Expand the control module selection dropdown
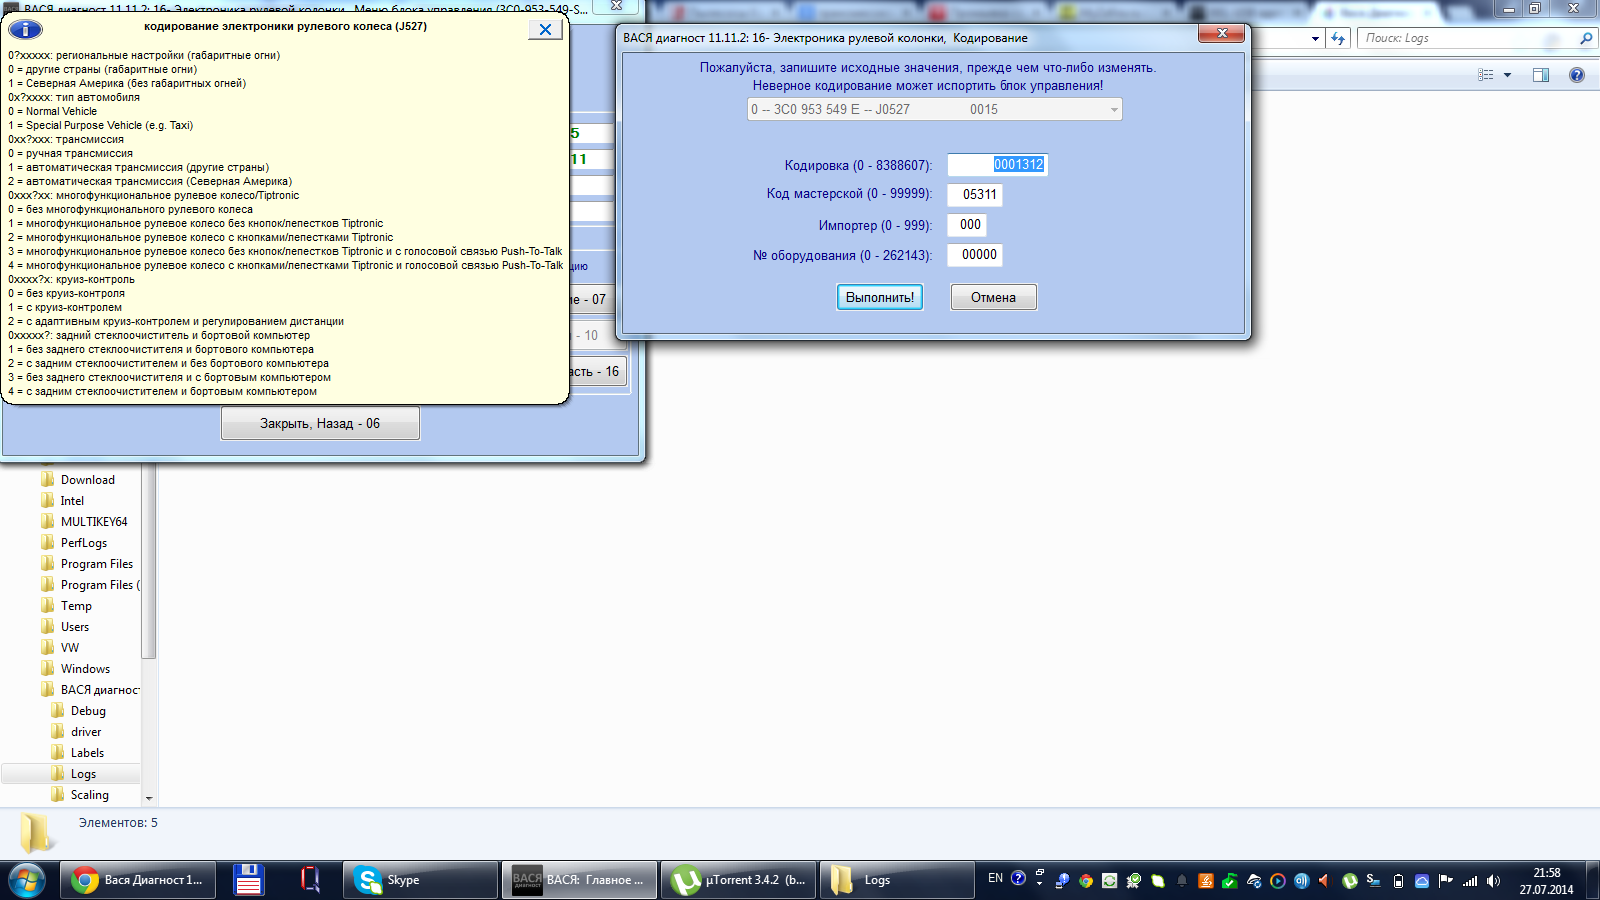The height and width of the screenshot is (900, 1600). pos(1114,110)
